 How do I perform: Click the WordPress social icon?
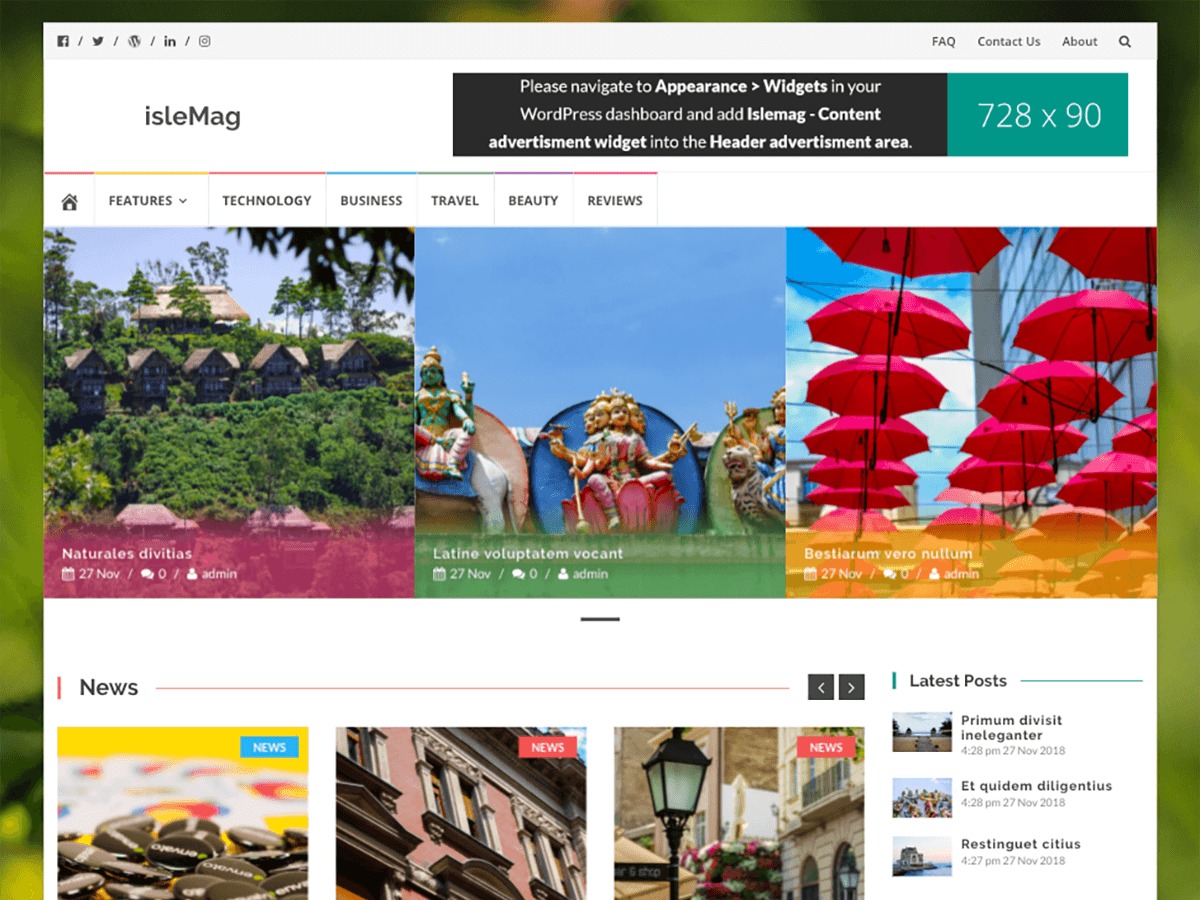[x=134, y=41]
